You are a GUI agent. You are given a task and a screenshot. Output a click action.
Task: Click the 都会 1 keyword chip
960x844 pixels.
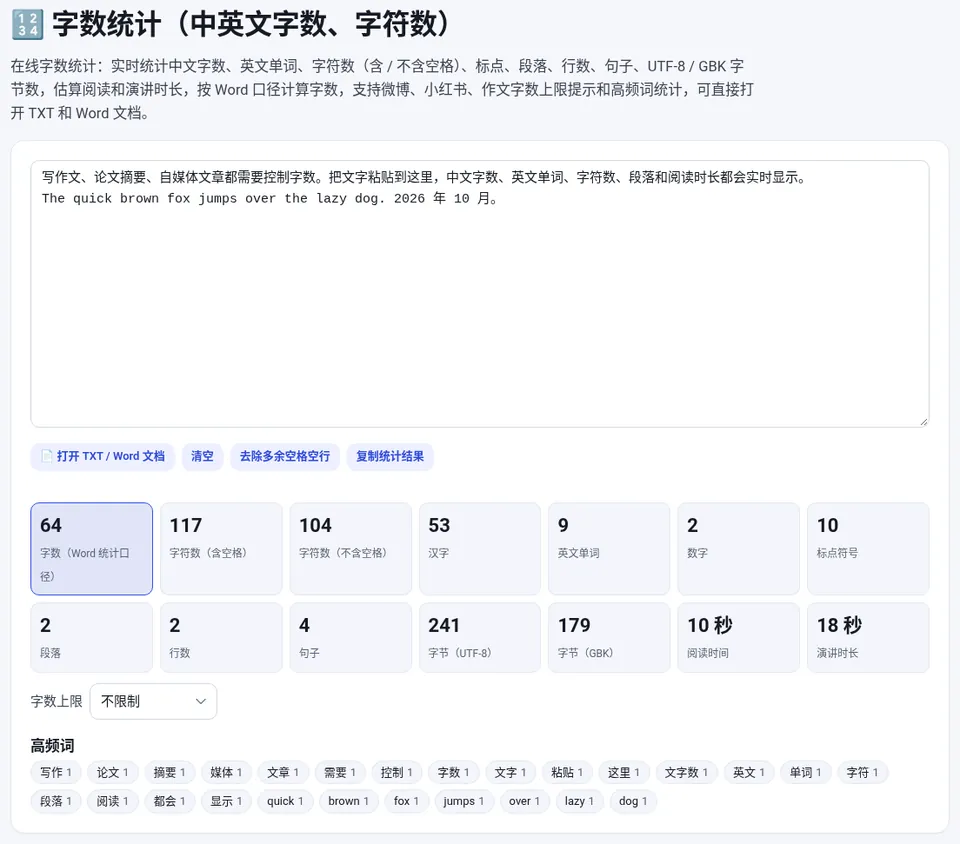pos(170,801)
